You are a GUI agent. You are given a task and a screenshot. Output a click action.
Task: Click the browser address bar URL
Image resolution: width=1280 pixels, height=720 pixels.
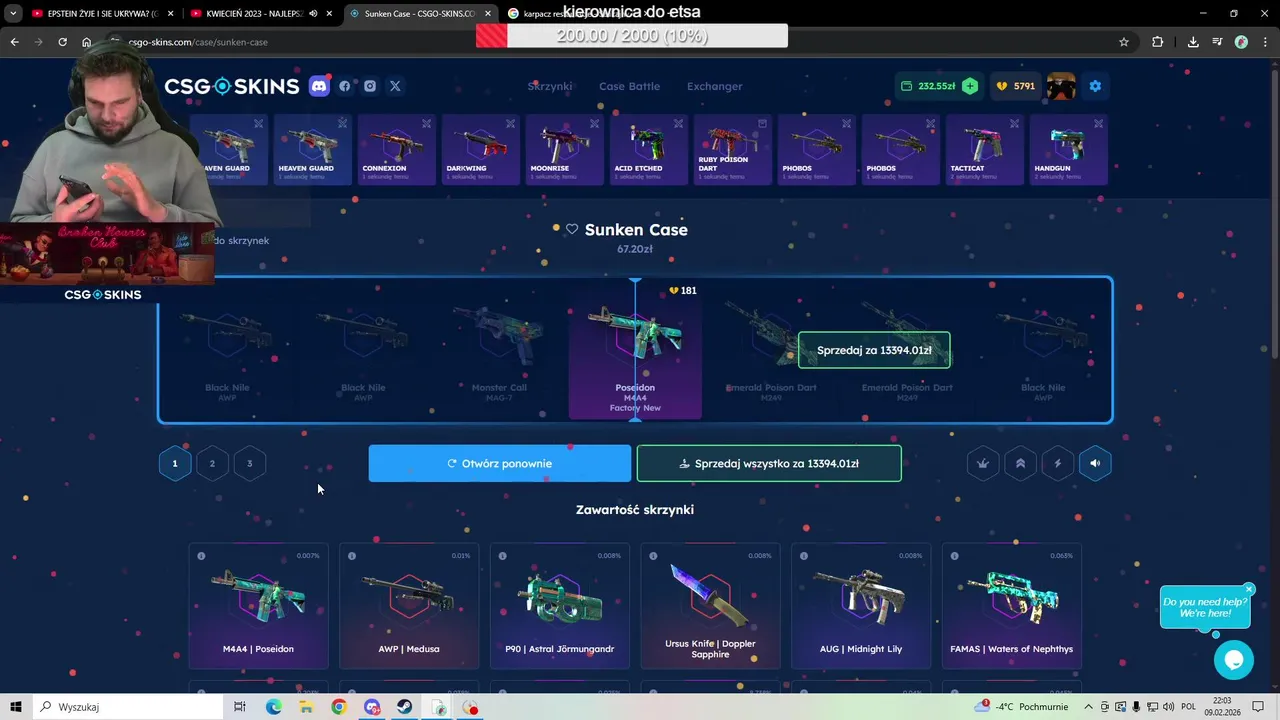point(198,42)
